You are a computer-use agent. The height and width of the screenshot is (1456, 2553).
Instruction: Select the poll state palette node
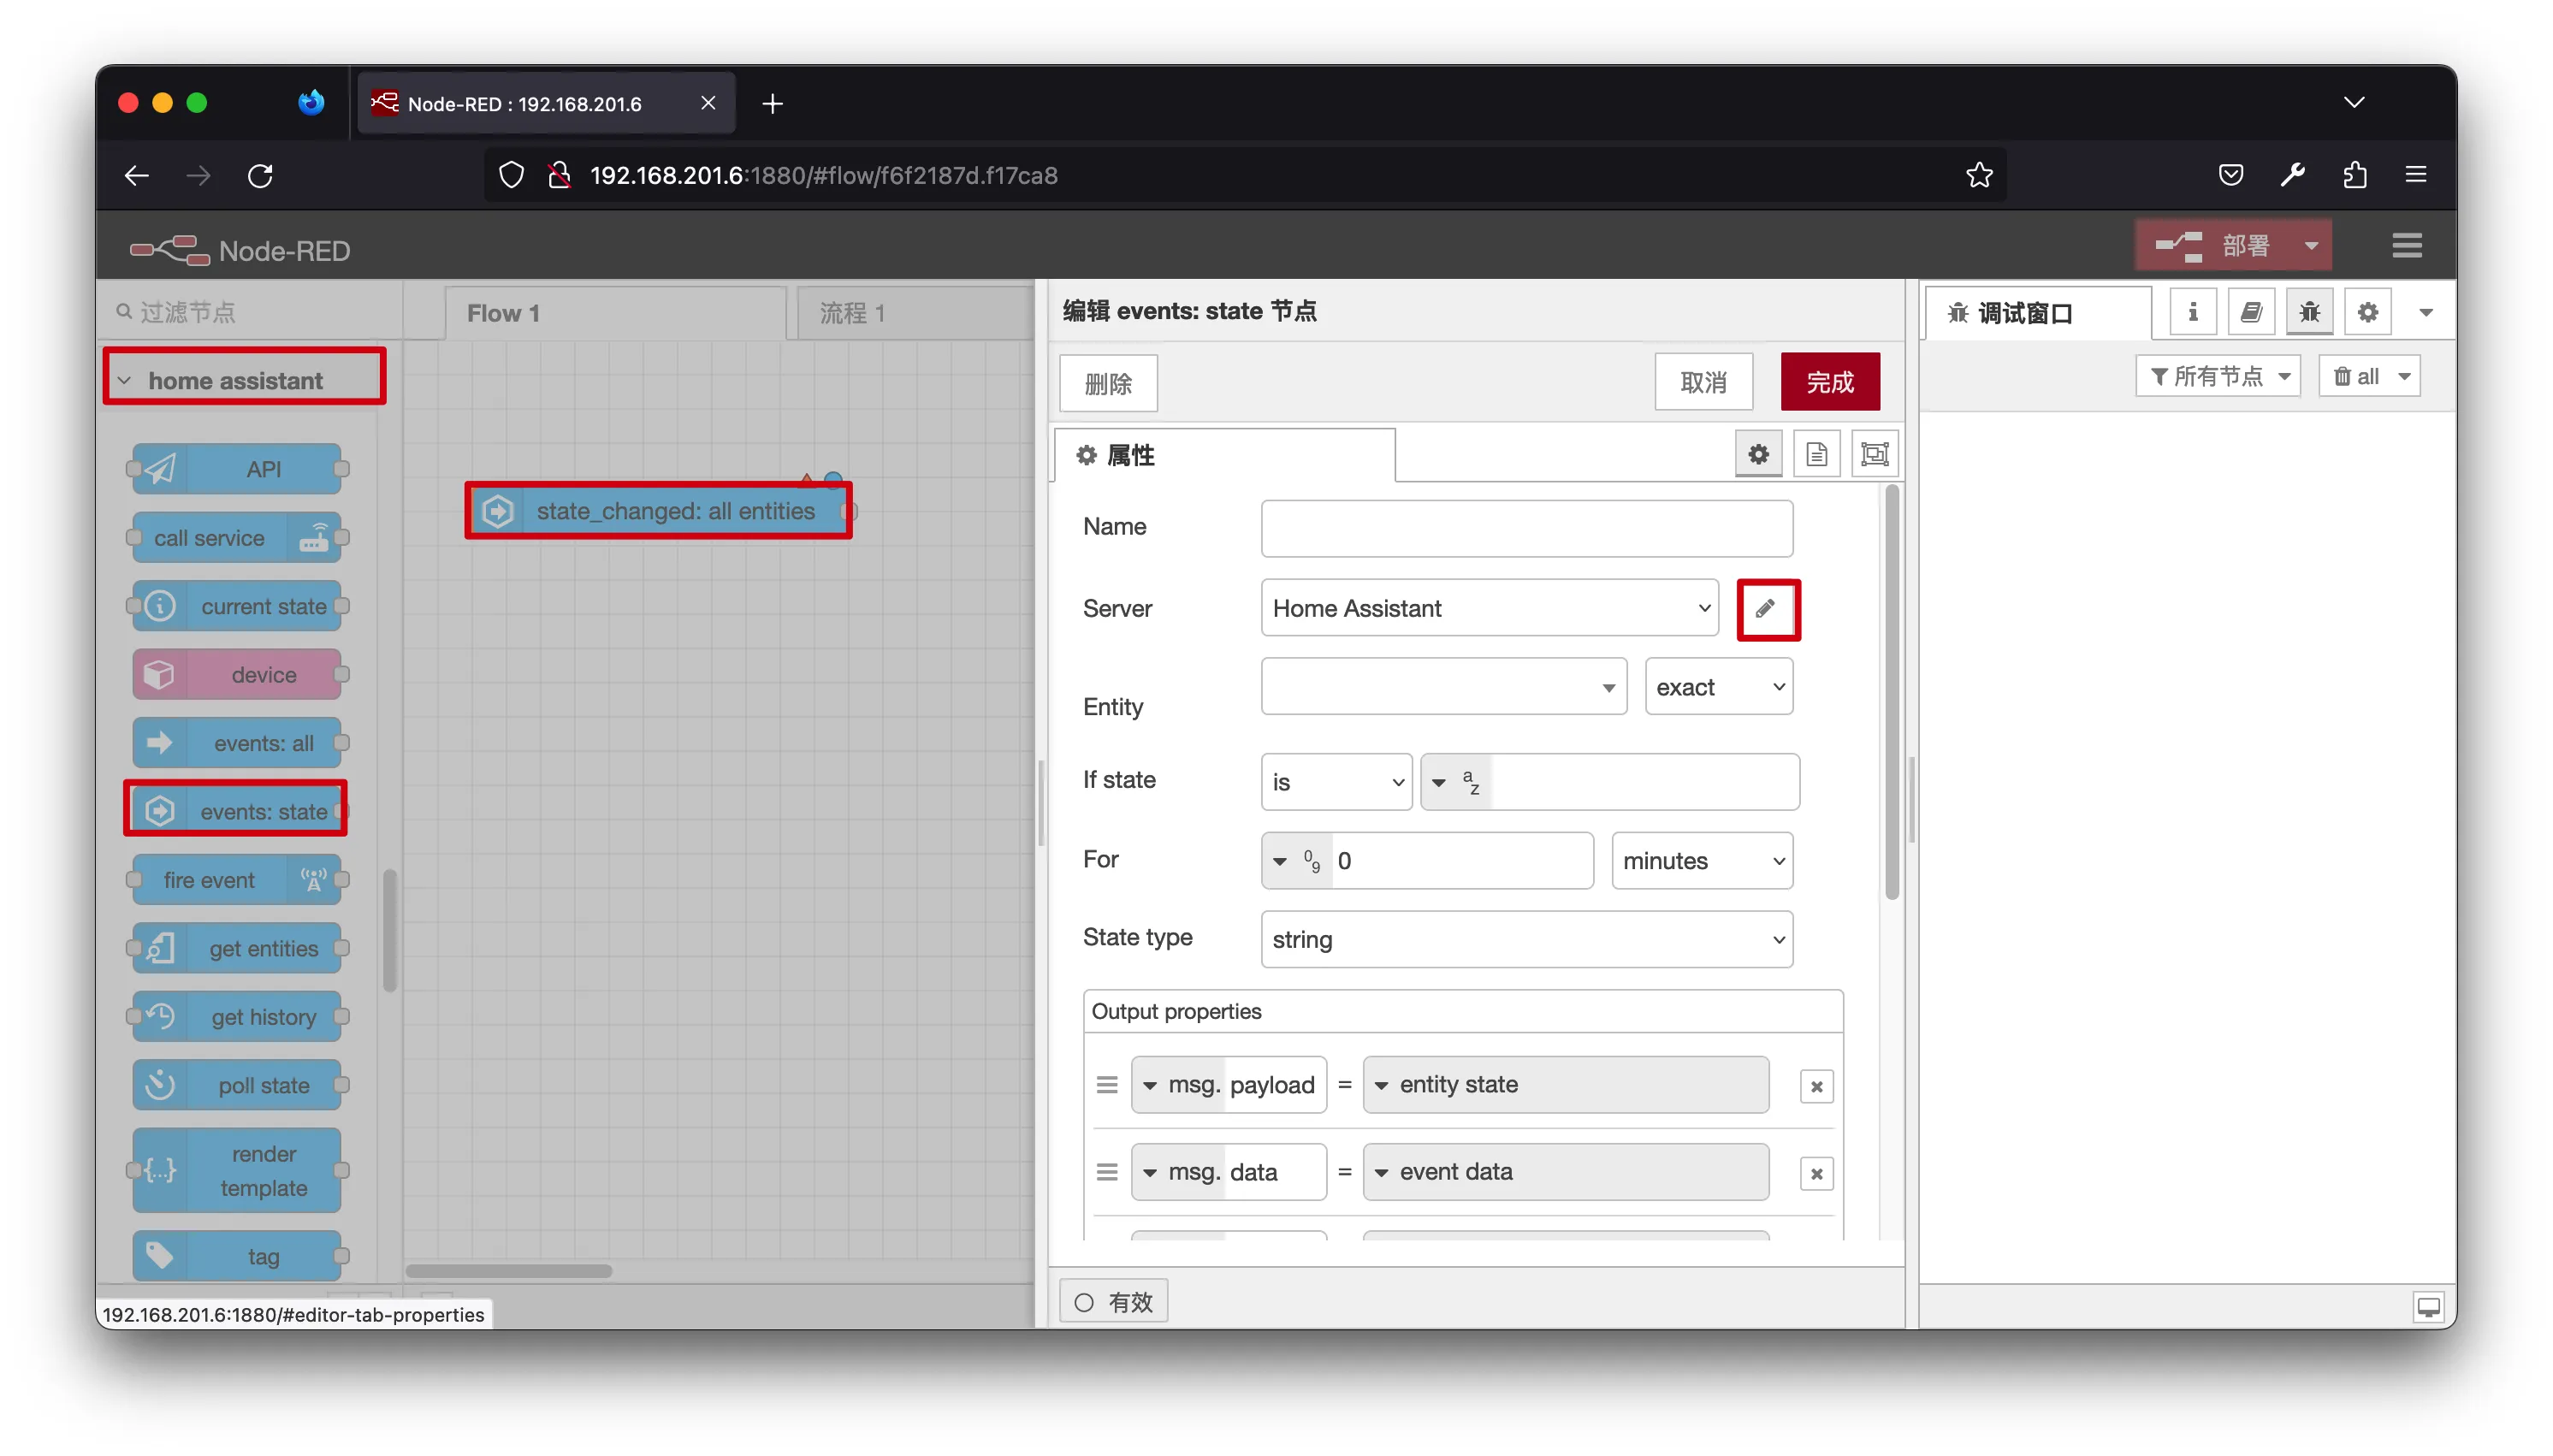pos(237,1085)
